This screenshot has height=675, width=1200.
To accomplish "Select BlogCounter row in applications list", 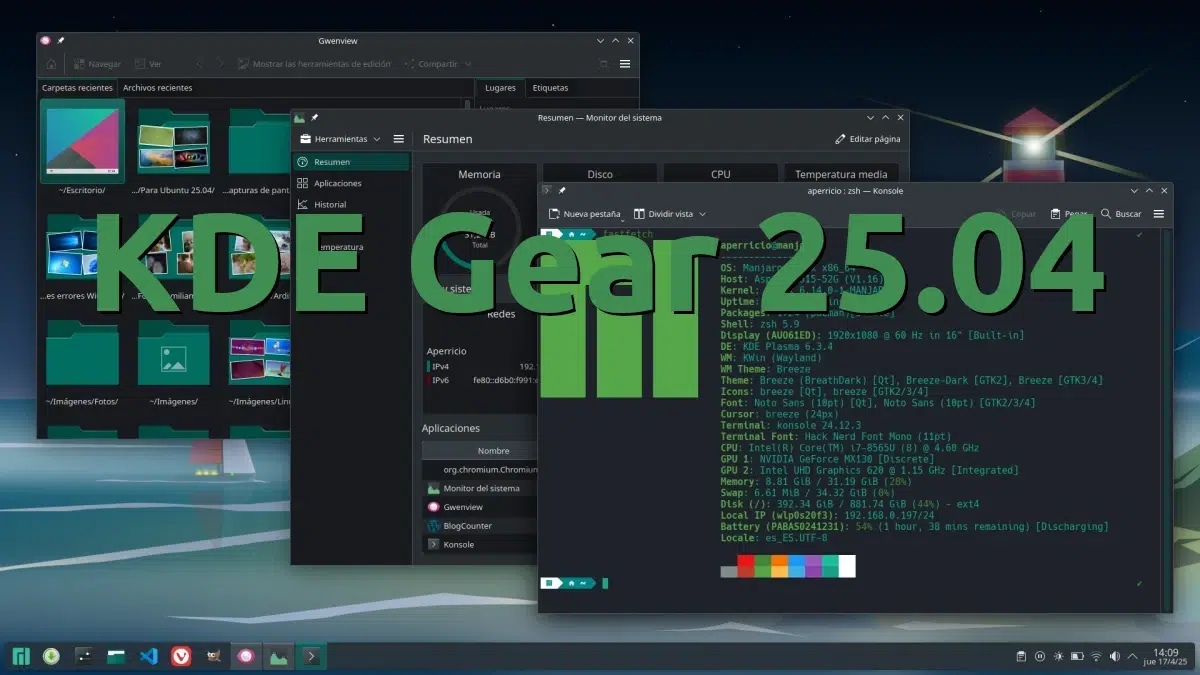I will tap(481, 526).
